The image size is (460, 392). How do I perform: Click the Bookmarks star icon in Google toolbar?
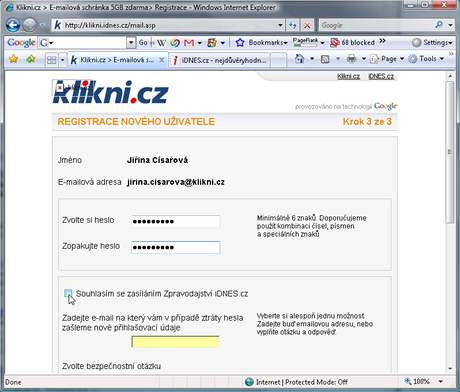[x=240, y=42]
